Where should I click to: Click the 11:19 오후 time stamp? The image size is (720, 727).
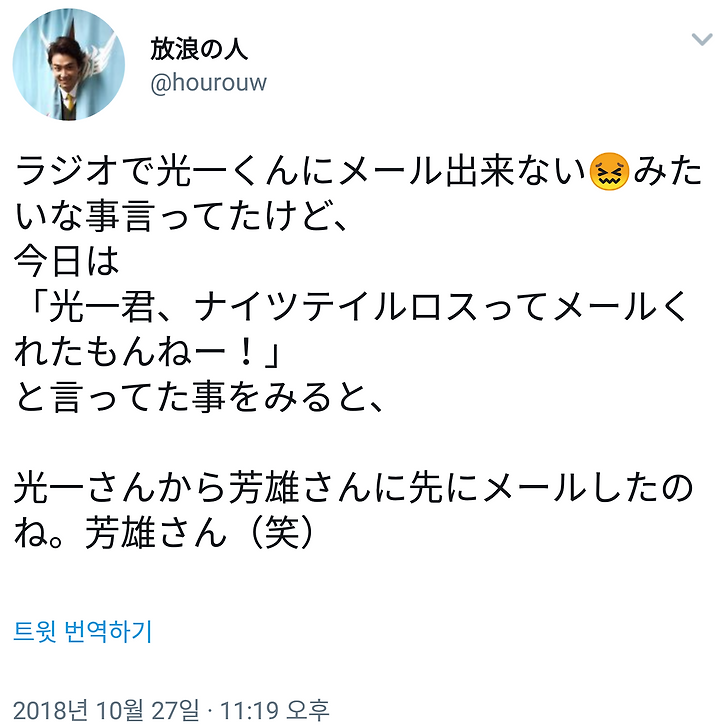[x=274, y=710]
